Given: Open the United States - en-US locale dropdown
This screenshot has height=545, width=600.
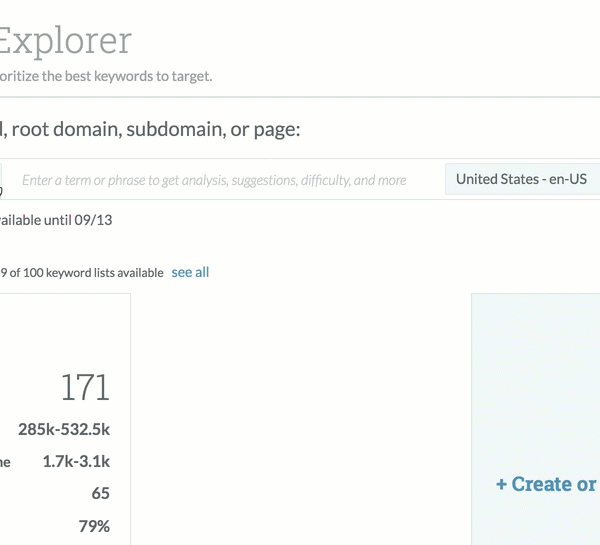Looking at the screenshot, I should 521,180.
